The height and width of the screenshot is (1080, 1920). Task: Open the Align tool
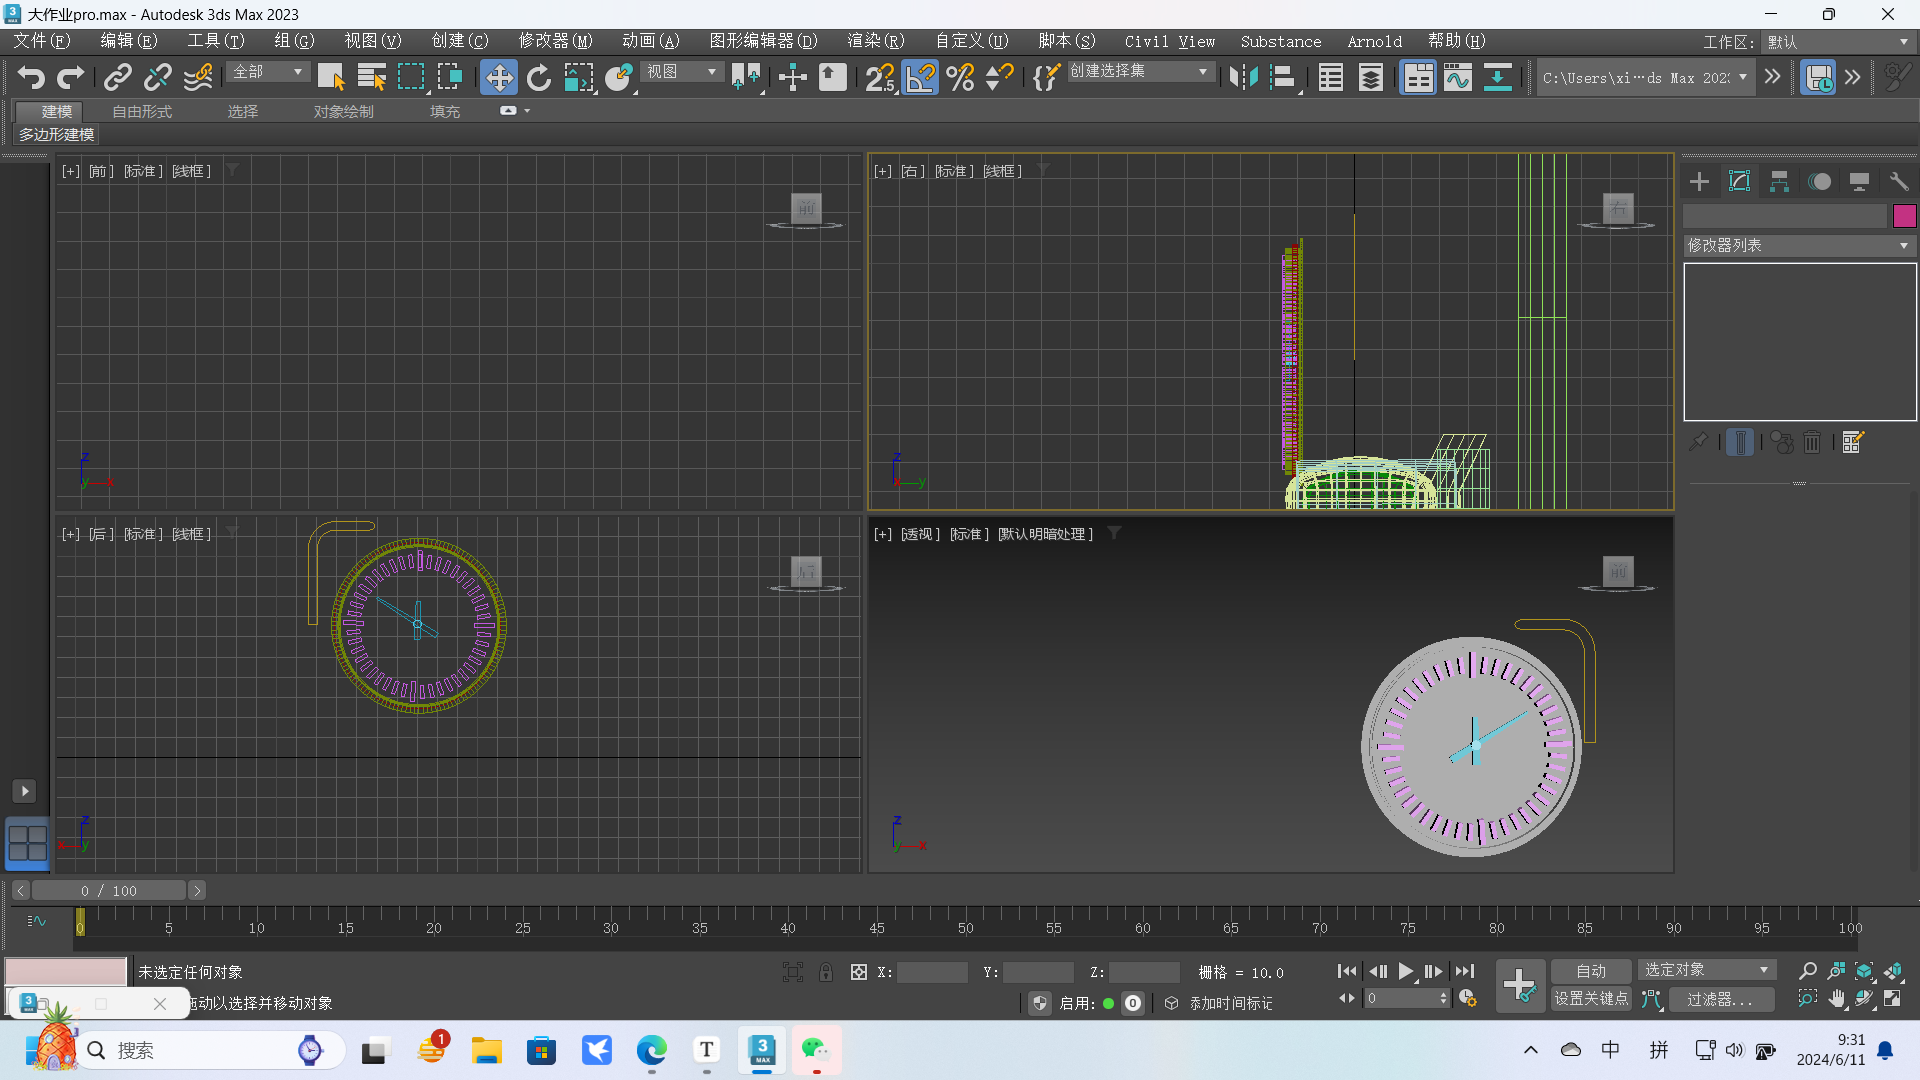coord(1283,77)
